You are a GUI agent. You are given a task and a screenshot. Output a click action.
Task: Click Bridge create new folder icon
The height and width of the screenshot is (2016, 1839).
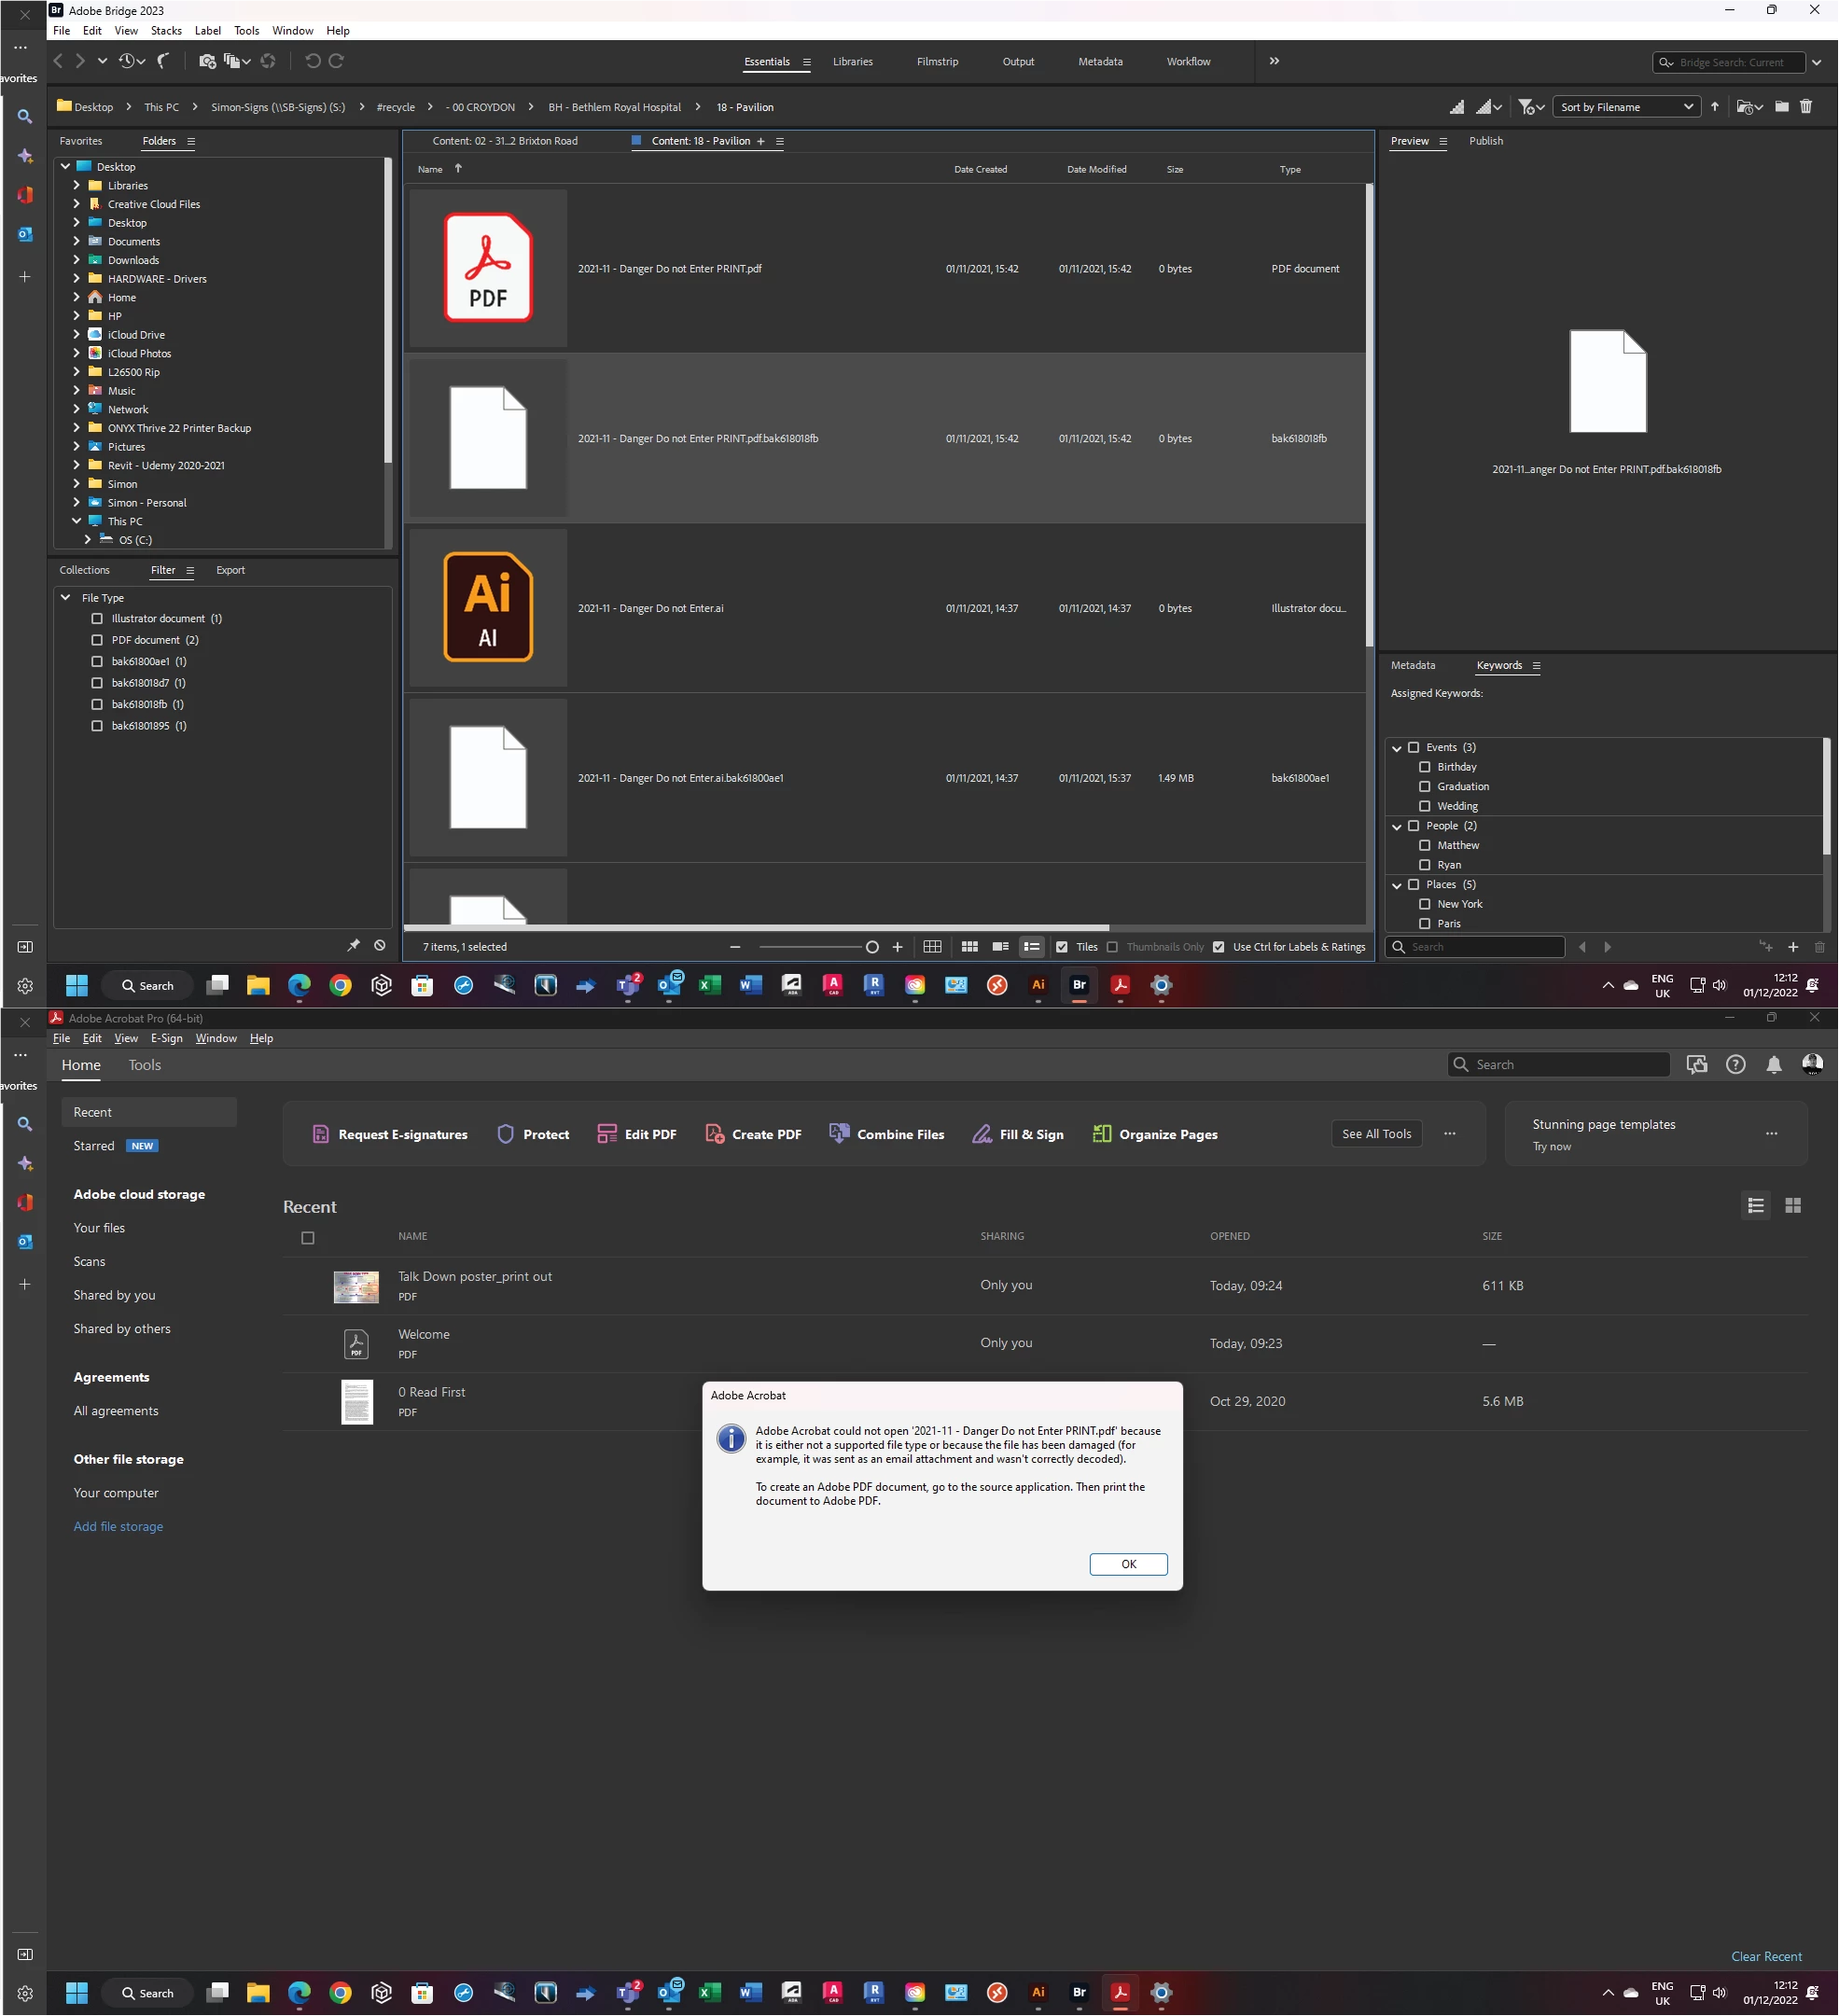(1782, 107)
